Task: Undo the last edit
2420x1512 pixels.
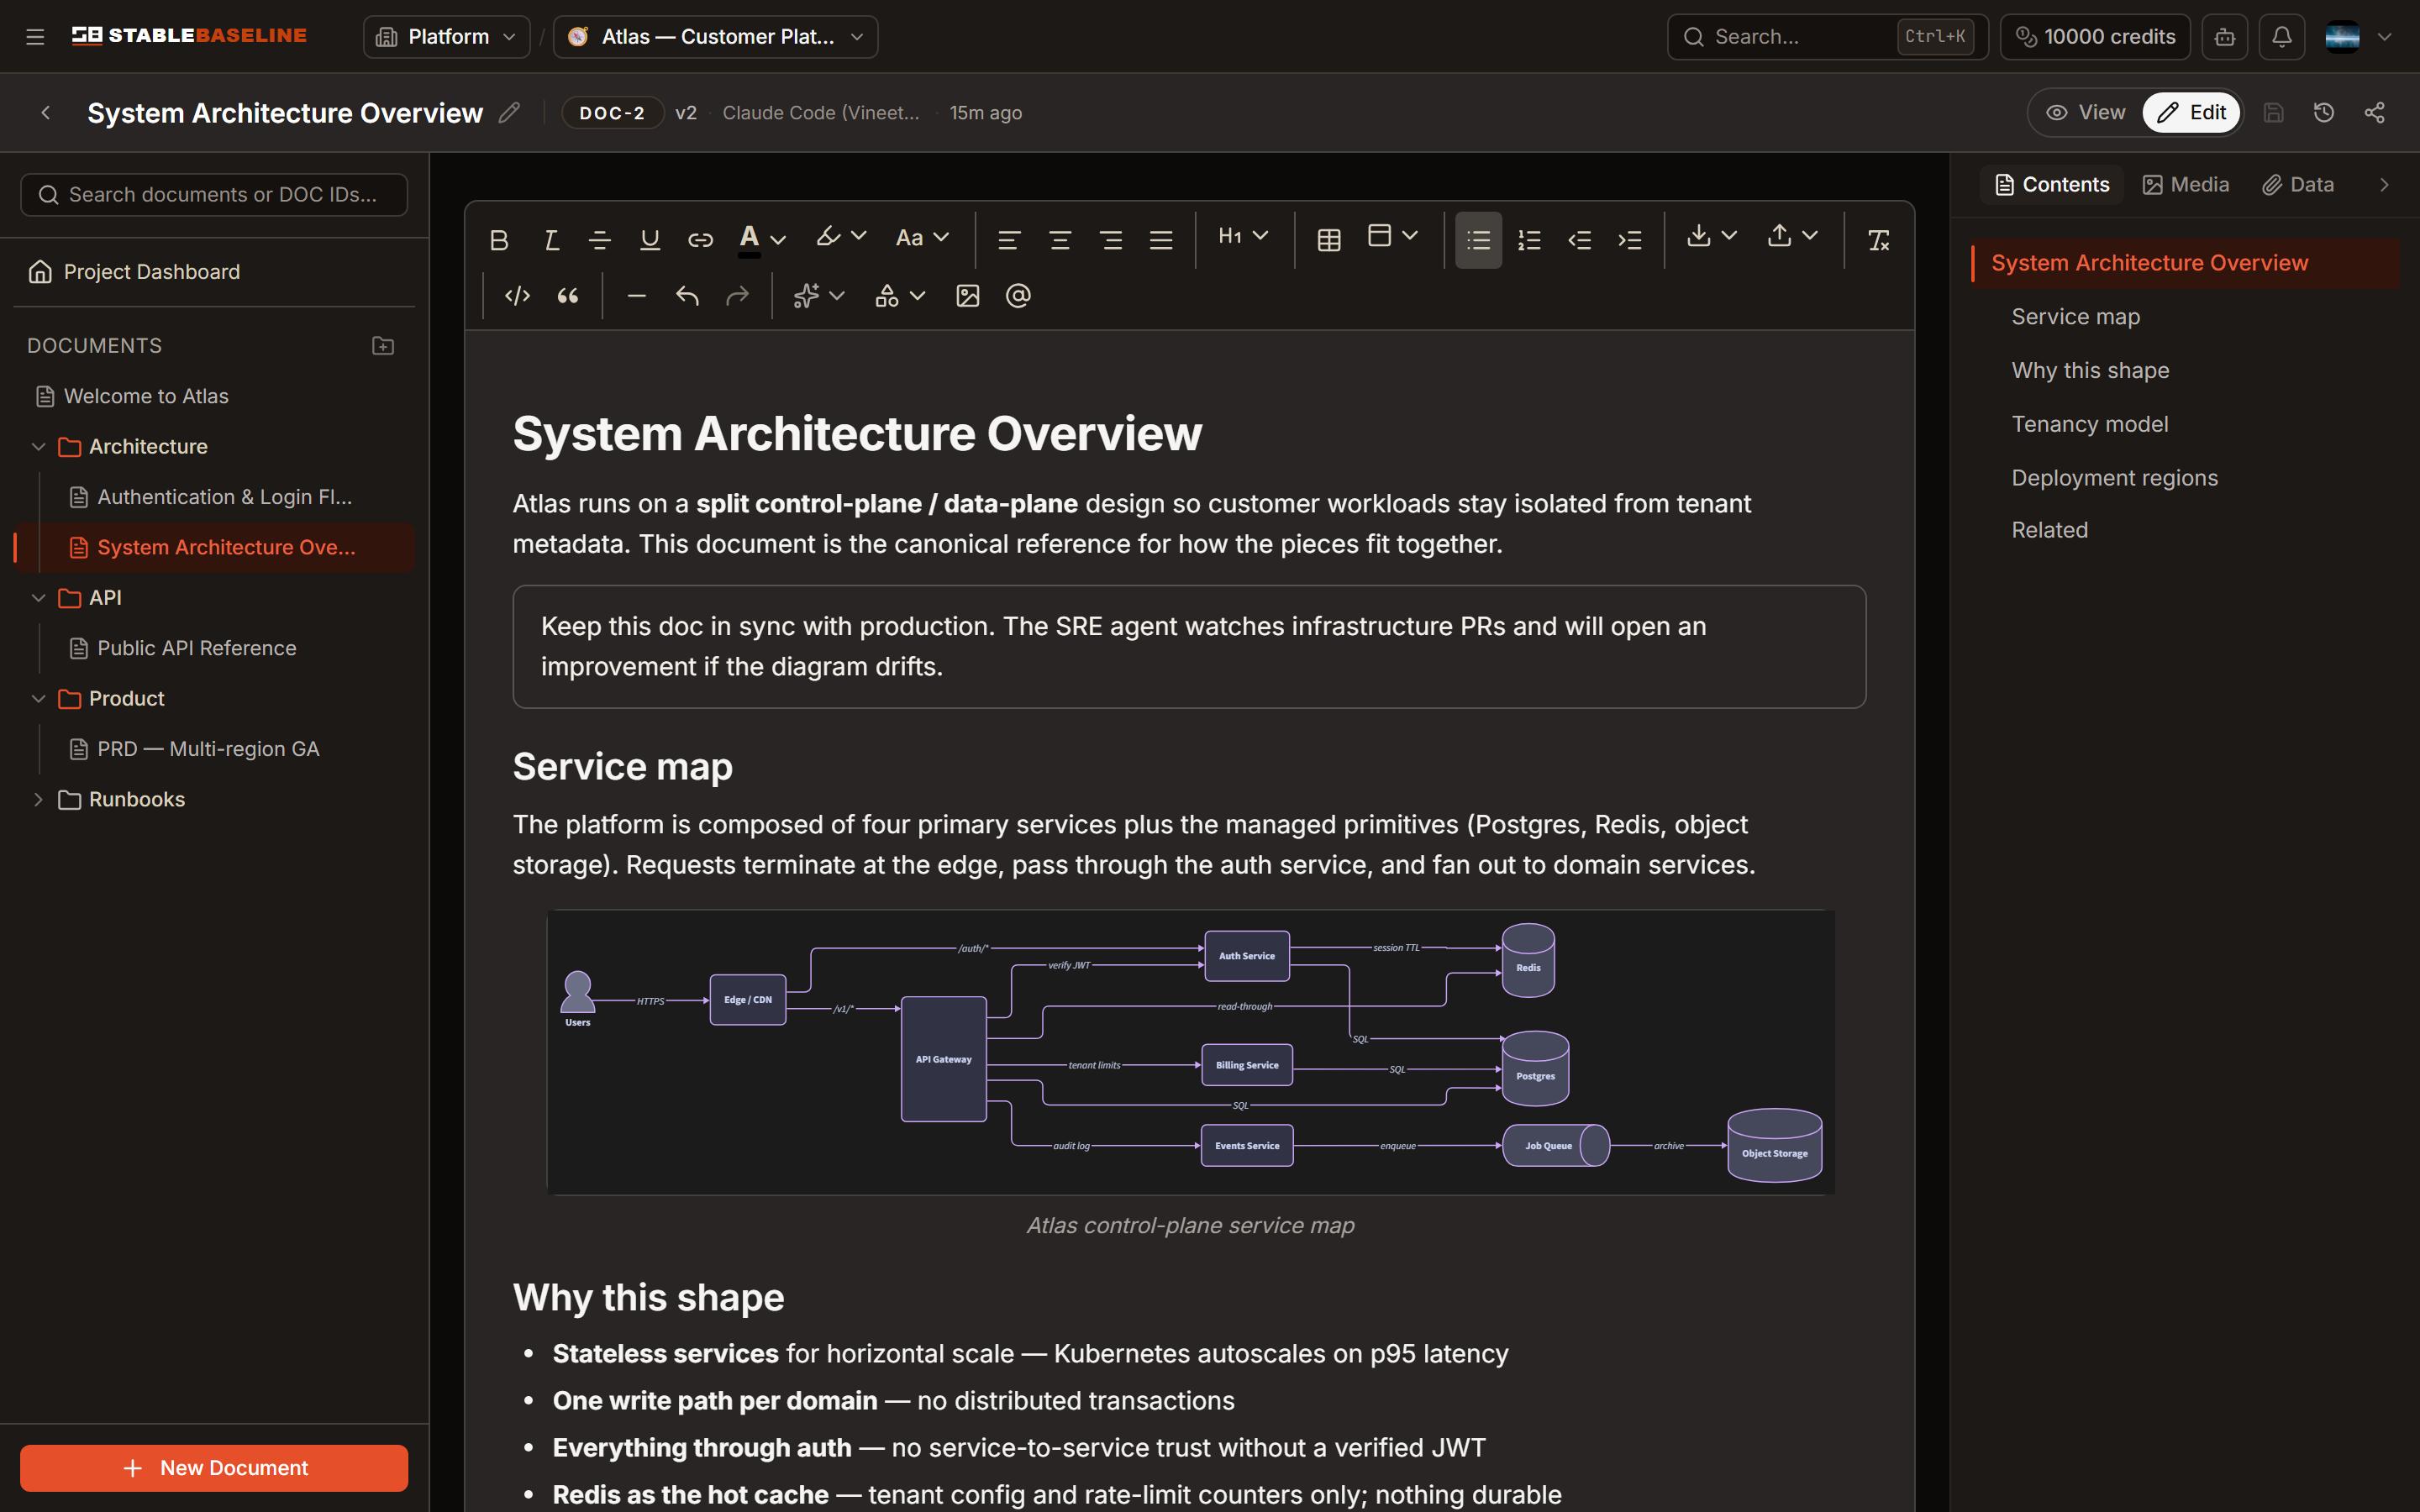Action: pos(687,296)
